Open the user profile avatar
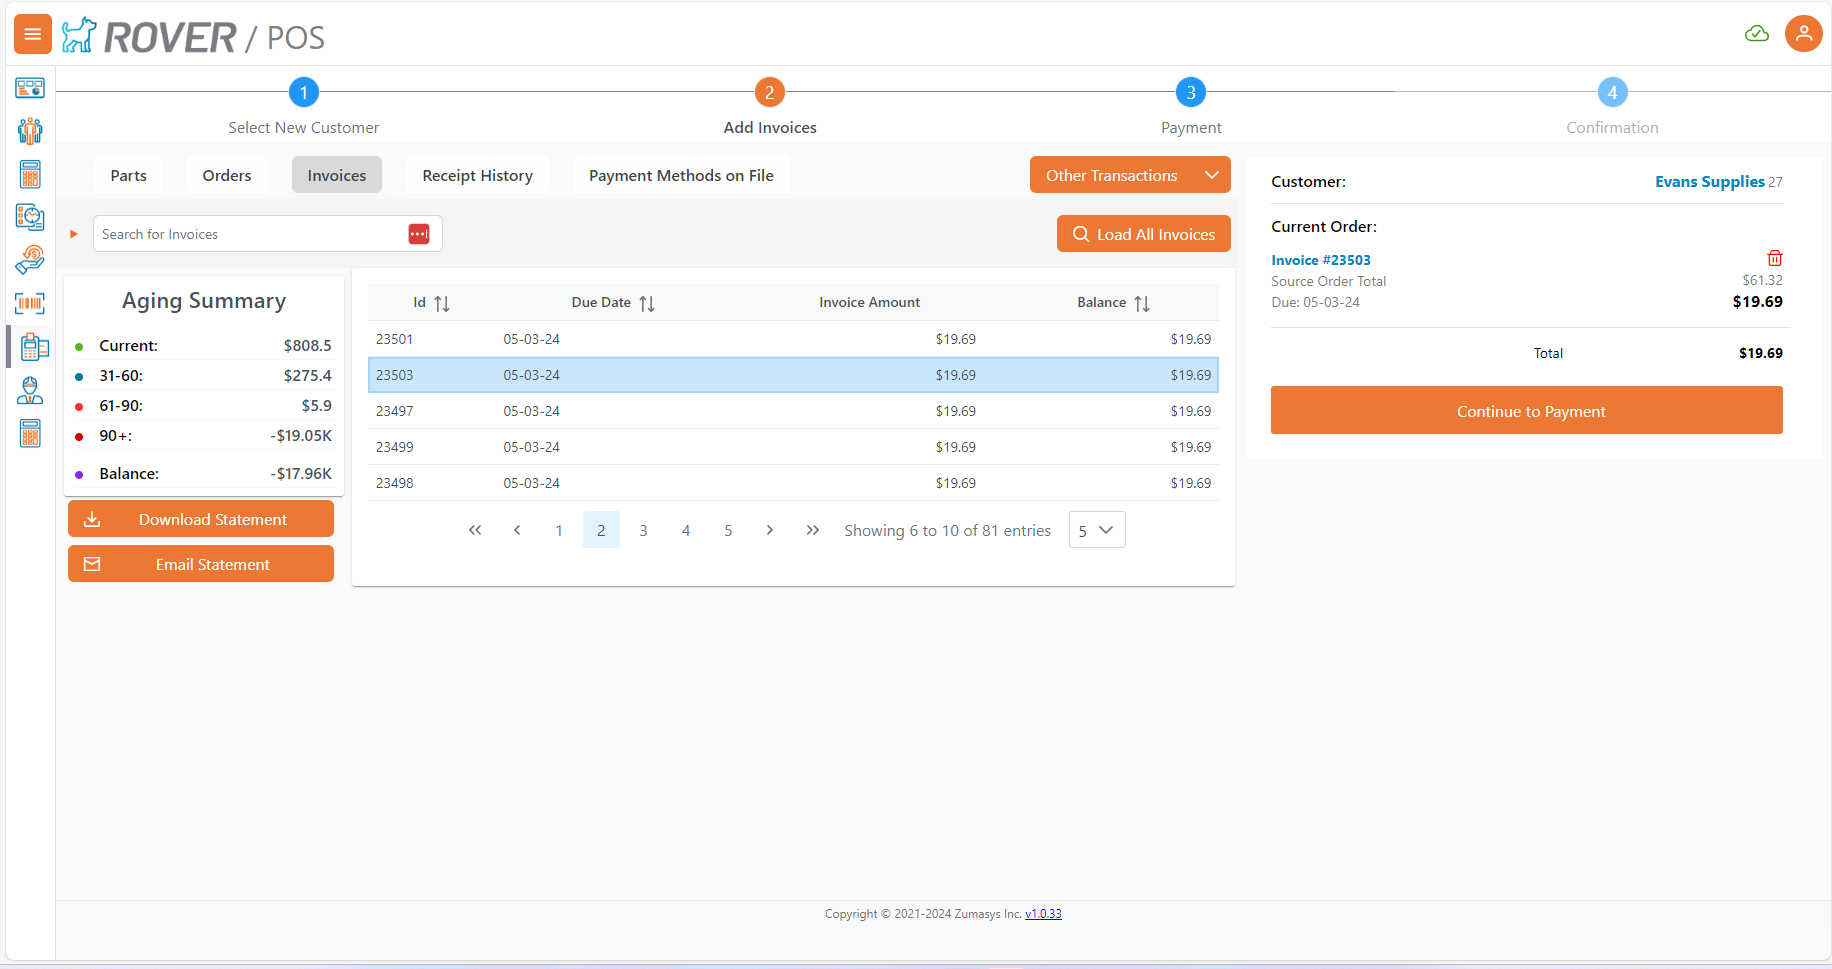 tap(1803, 34)
